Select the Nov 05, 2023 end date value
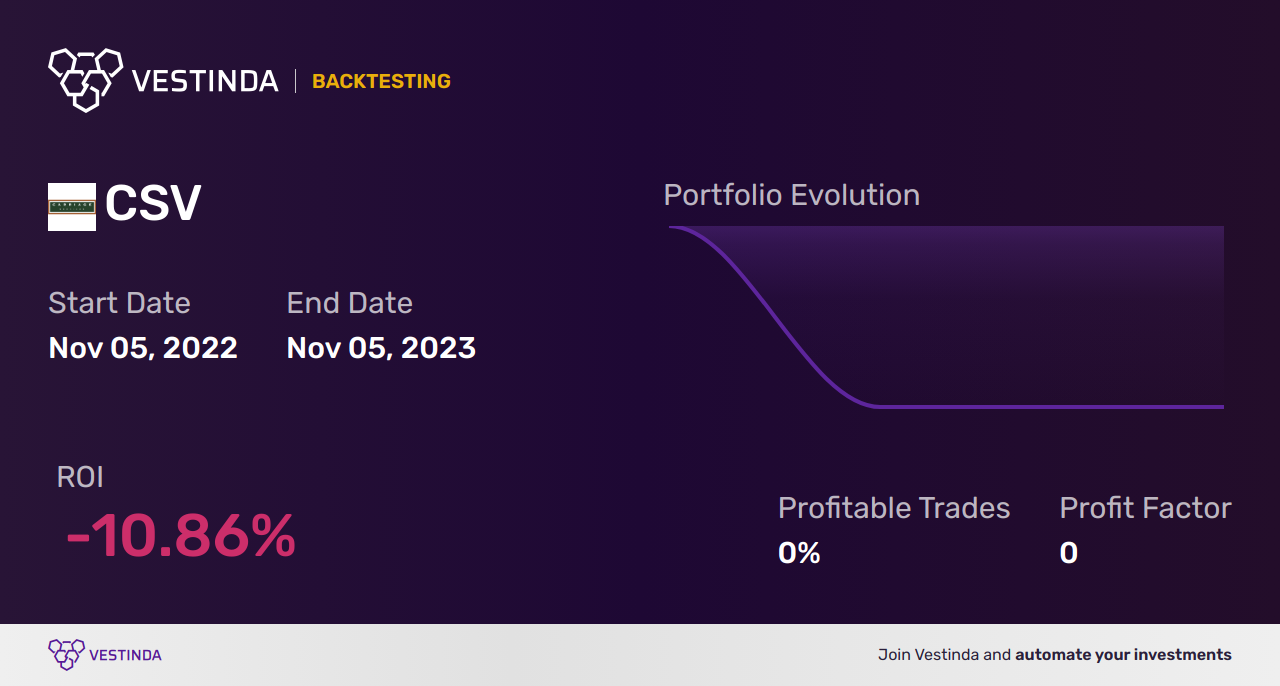Viewport: 1280px width, 686px height. (x=381, y=348)
